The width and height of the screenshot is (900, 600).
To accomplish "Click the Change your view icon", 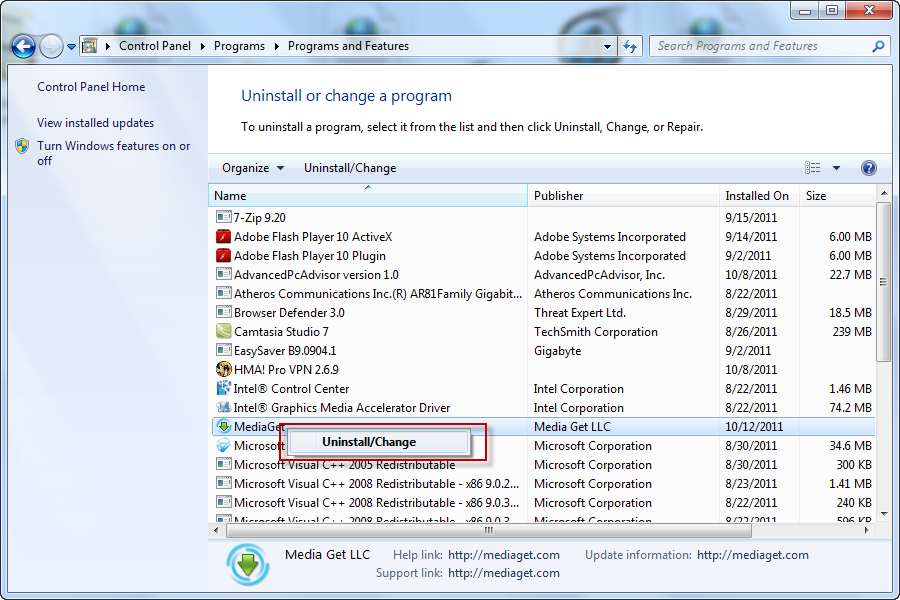I will (812, 168).
